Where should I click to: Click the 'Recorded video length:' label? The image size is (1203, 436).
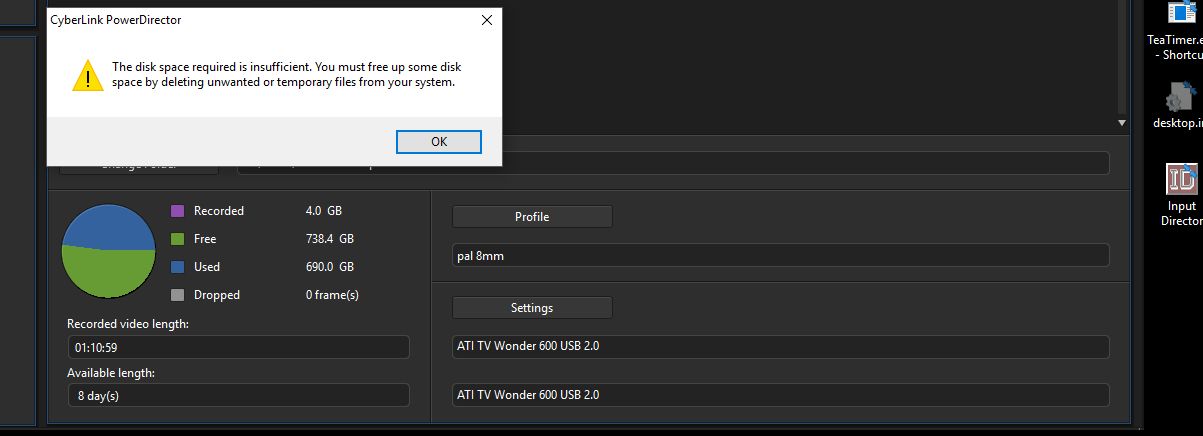pyautogui.click(x=128, y=324)
